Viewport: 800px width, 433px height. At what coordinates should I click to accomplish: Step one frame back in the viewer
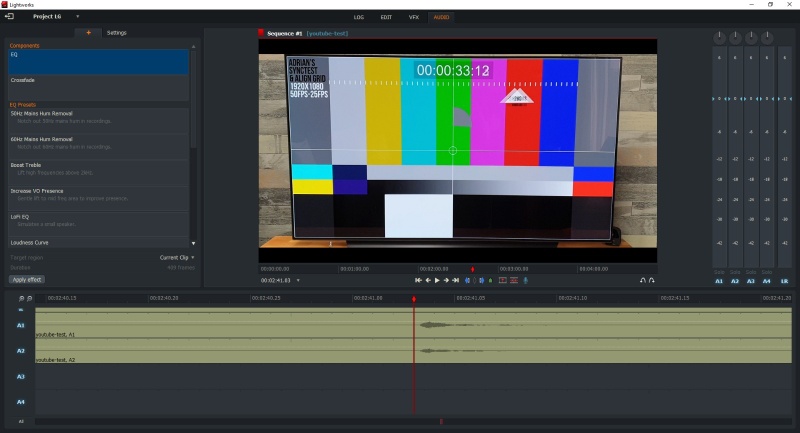[427, 281]
